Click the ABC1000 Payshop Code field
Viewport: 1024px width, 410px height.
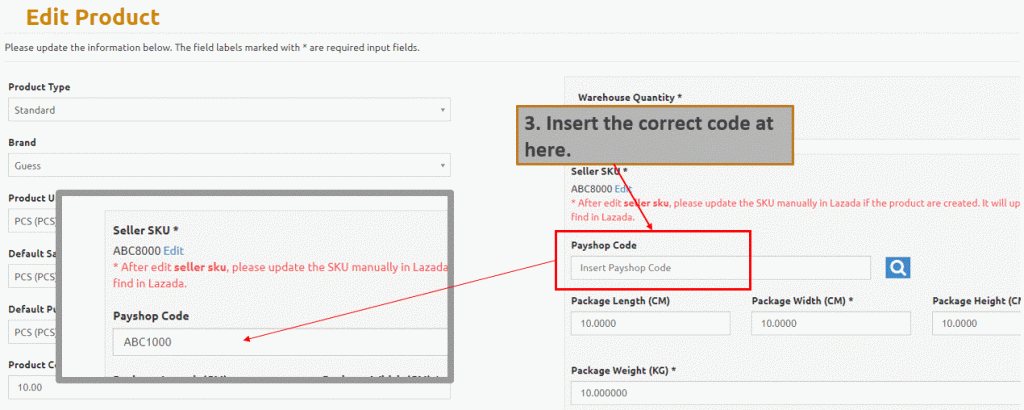tap(281, 341)
